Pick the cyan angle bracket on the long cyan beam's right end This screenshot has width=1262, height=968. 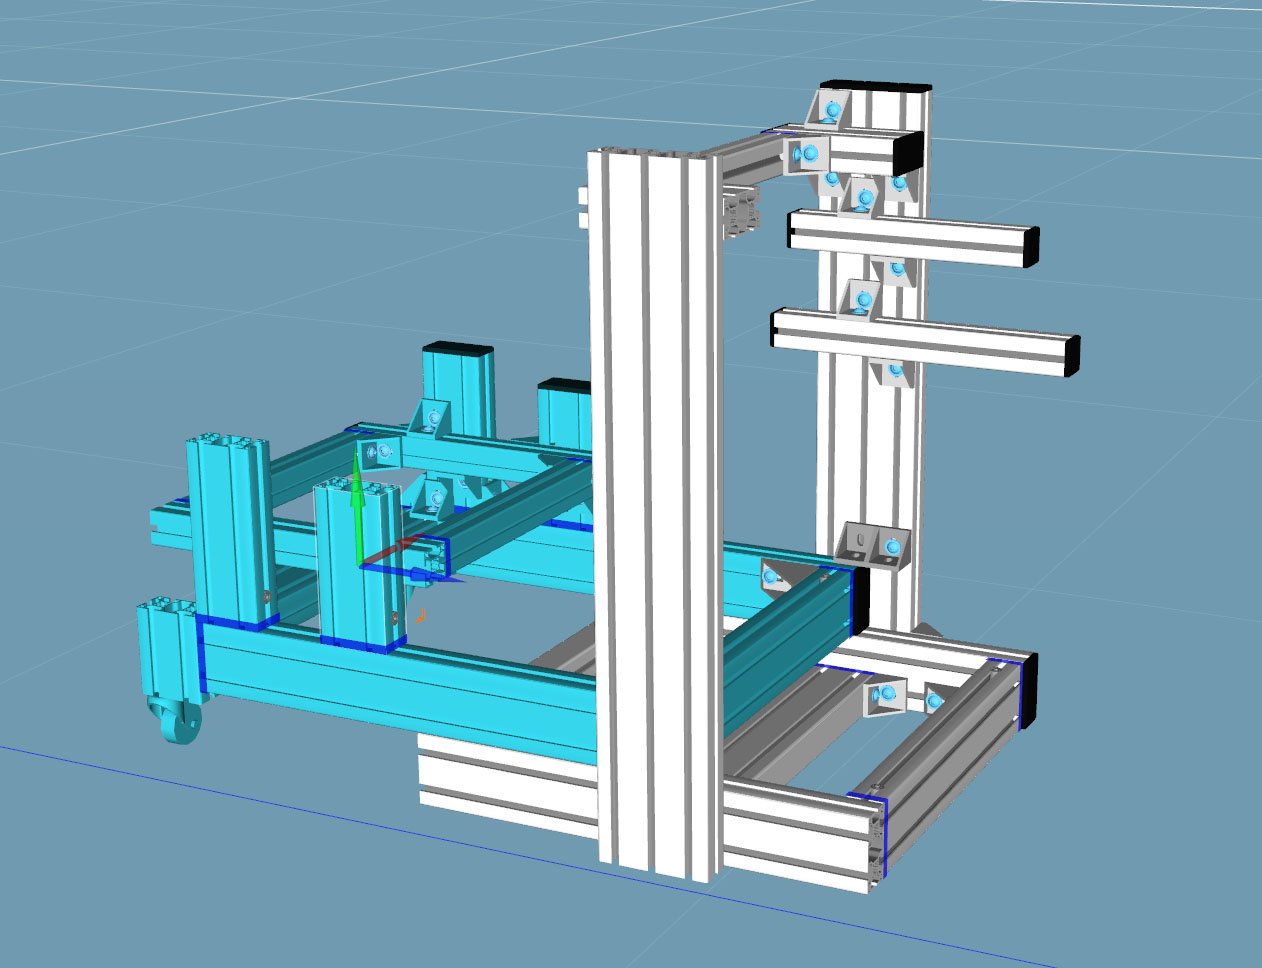[780, 577]
